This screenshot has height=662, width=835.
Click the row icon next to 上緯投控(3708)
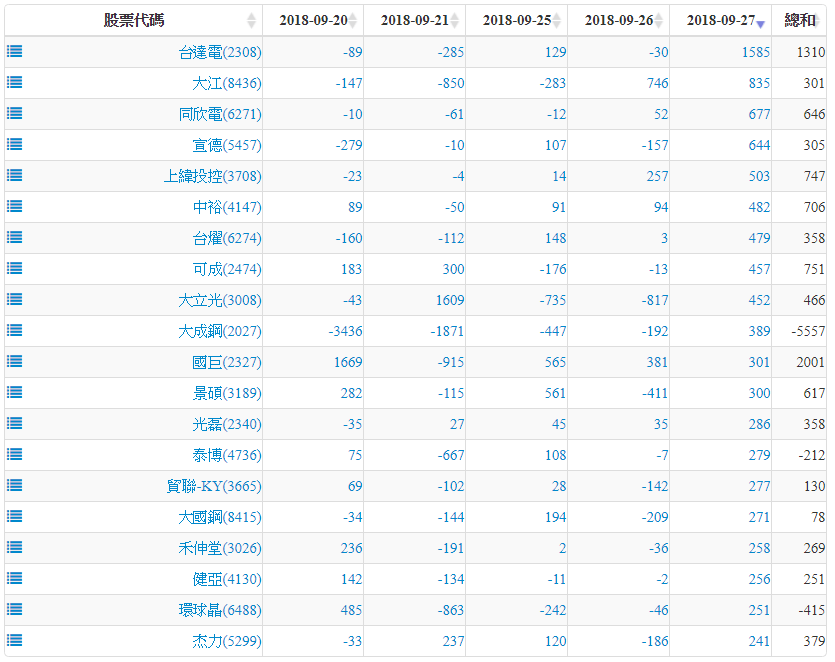pyautogui.click(x=15, y=176)
